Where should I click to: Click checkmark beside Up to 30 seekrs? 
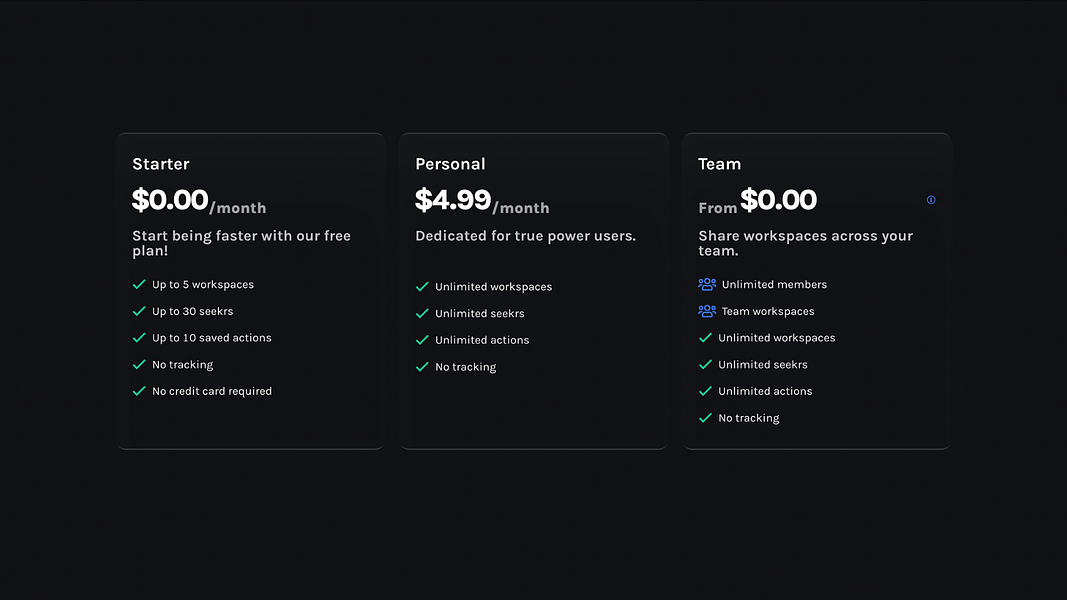click(x=139, y=311)
